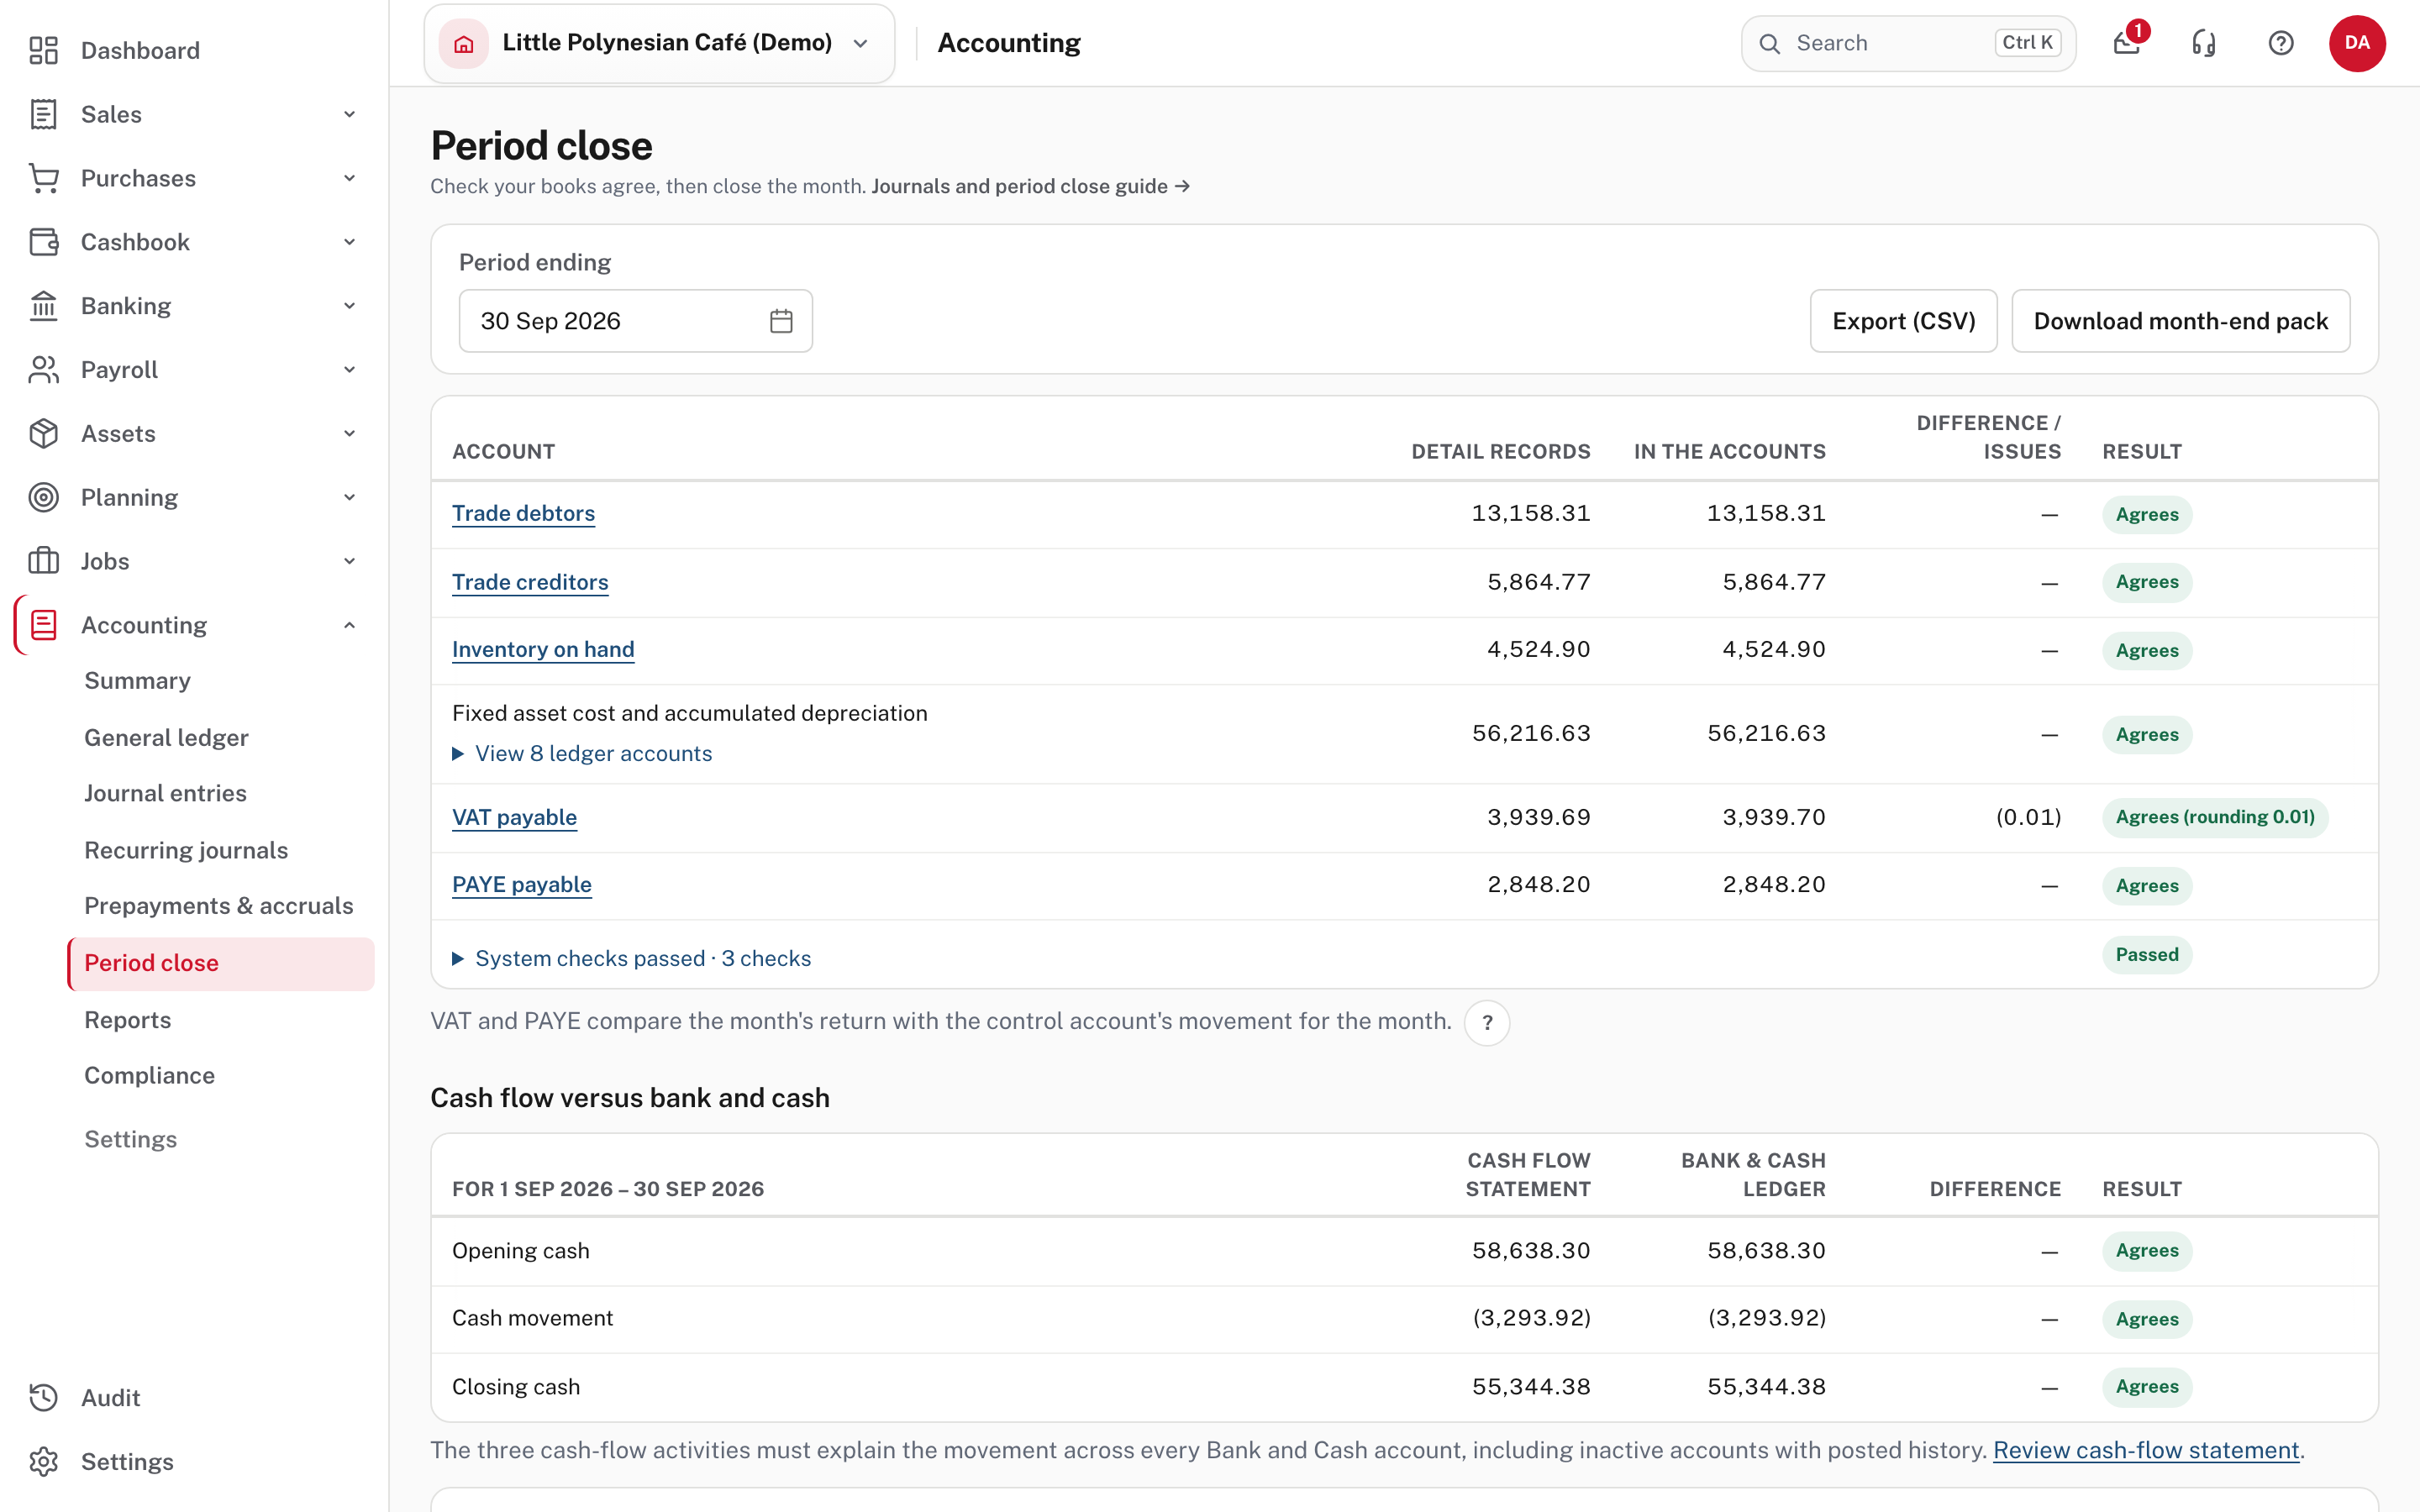Screen dimensions: 2420x1512
Task: Click the Planning target icon
Action: (43, 497)
